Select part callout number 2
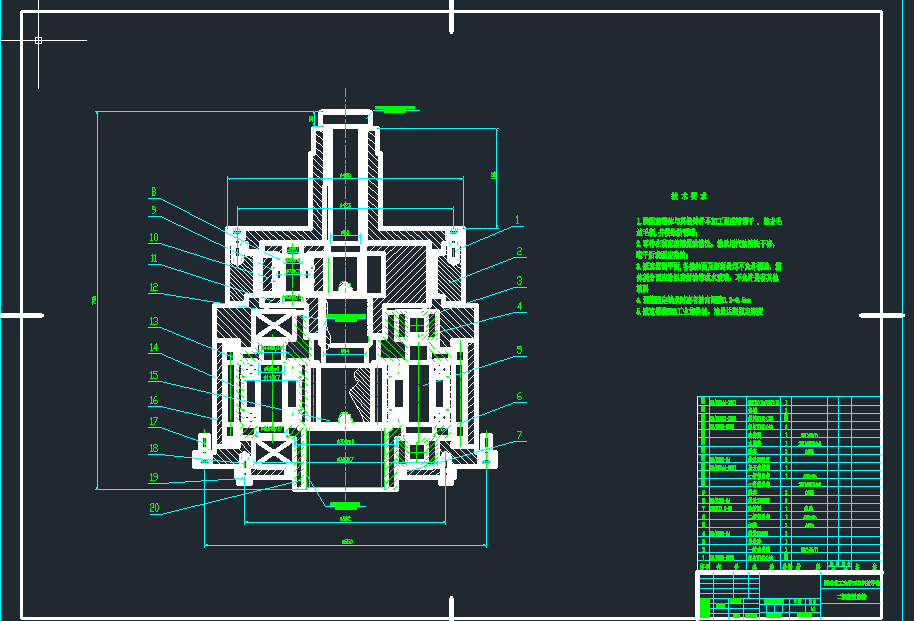 click(519, 251)
